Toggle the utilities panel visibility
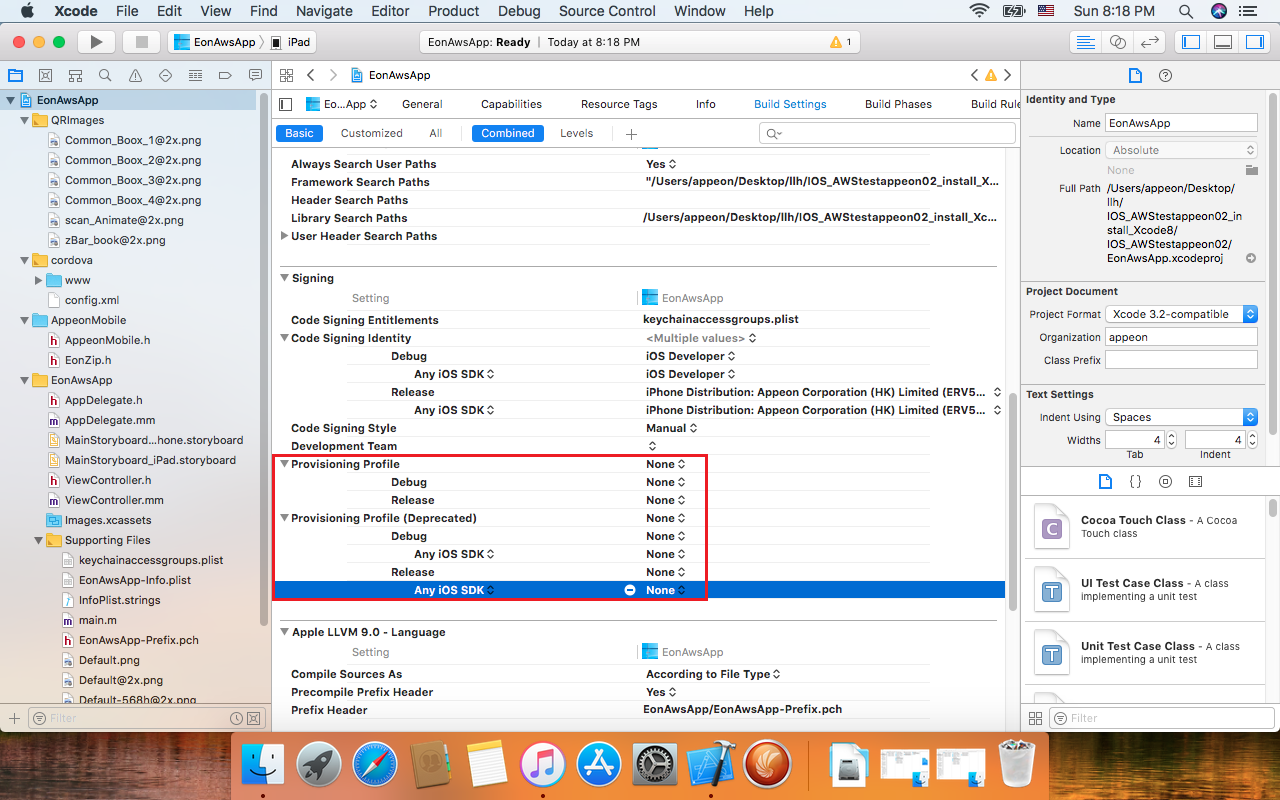This screenshot has width=1280, height=800. pyautogui.click(x=1254, y=42)
